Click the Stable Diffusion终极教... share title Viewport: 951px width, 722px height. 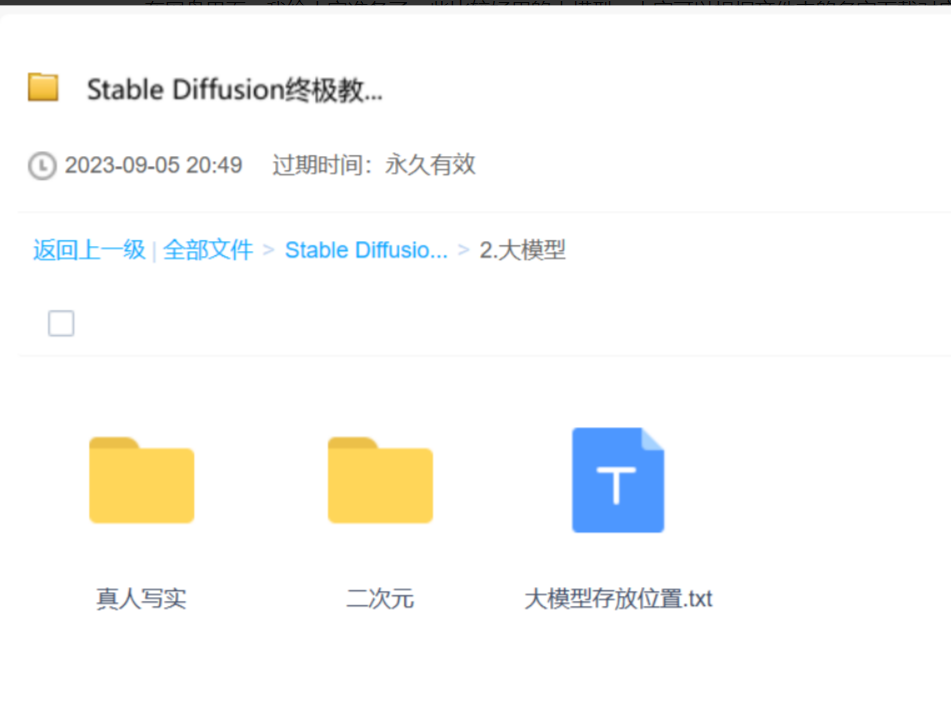point(235,90)
